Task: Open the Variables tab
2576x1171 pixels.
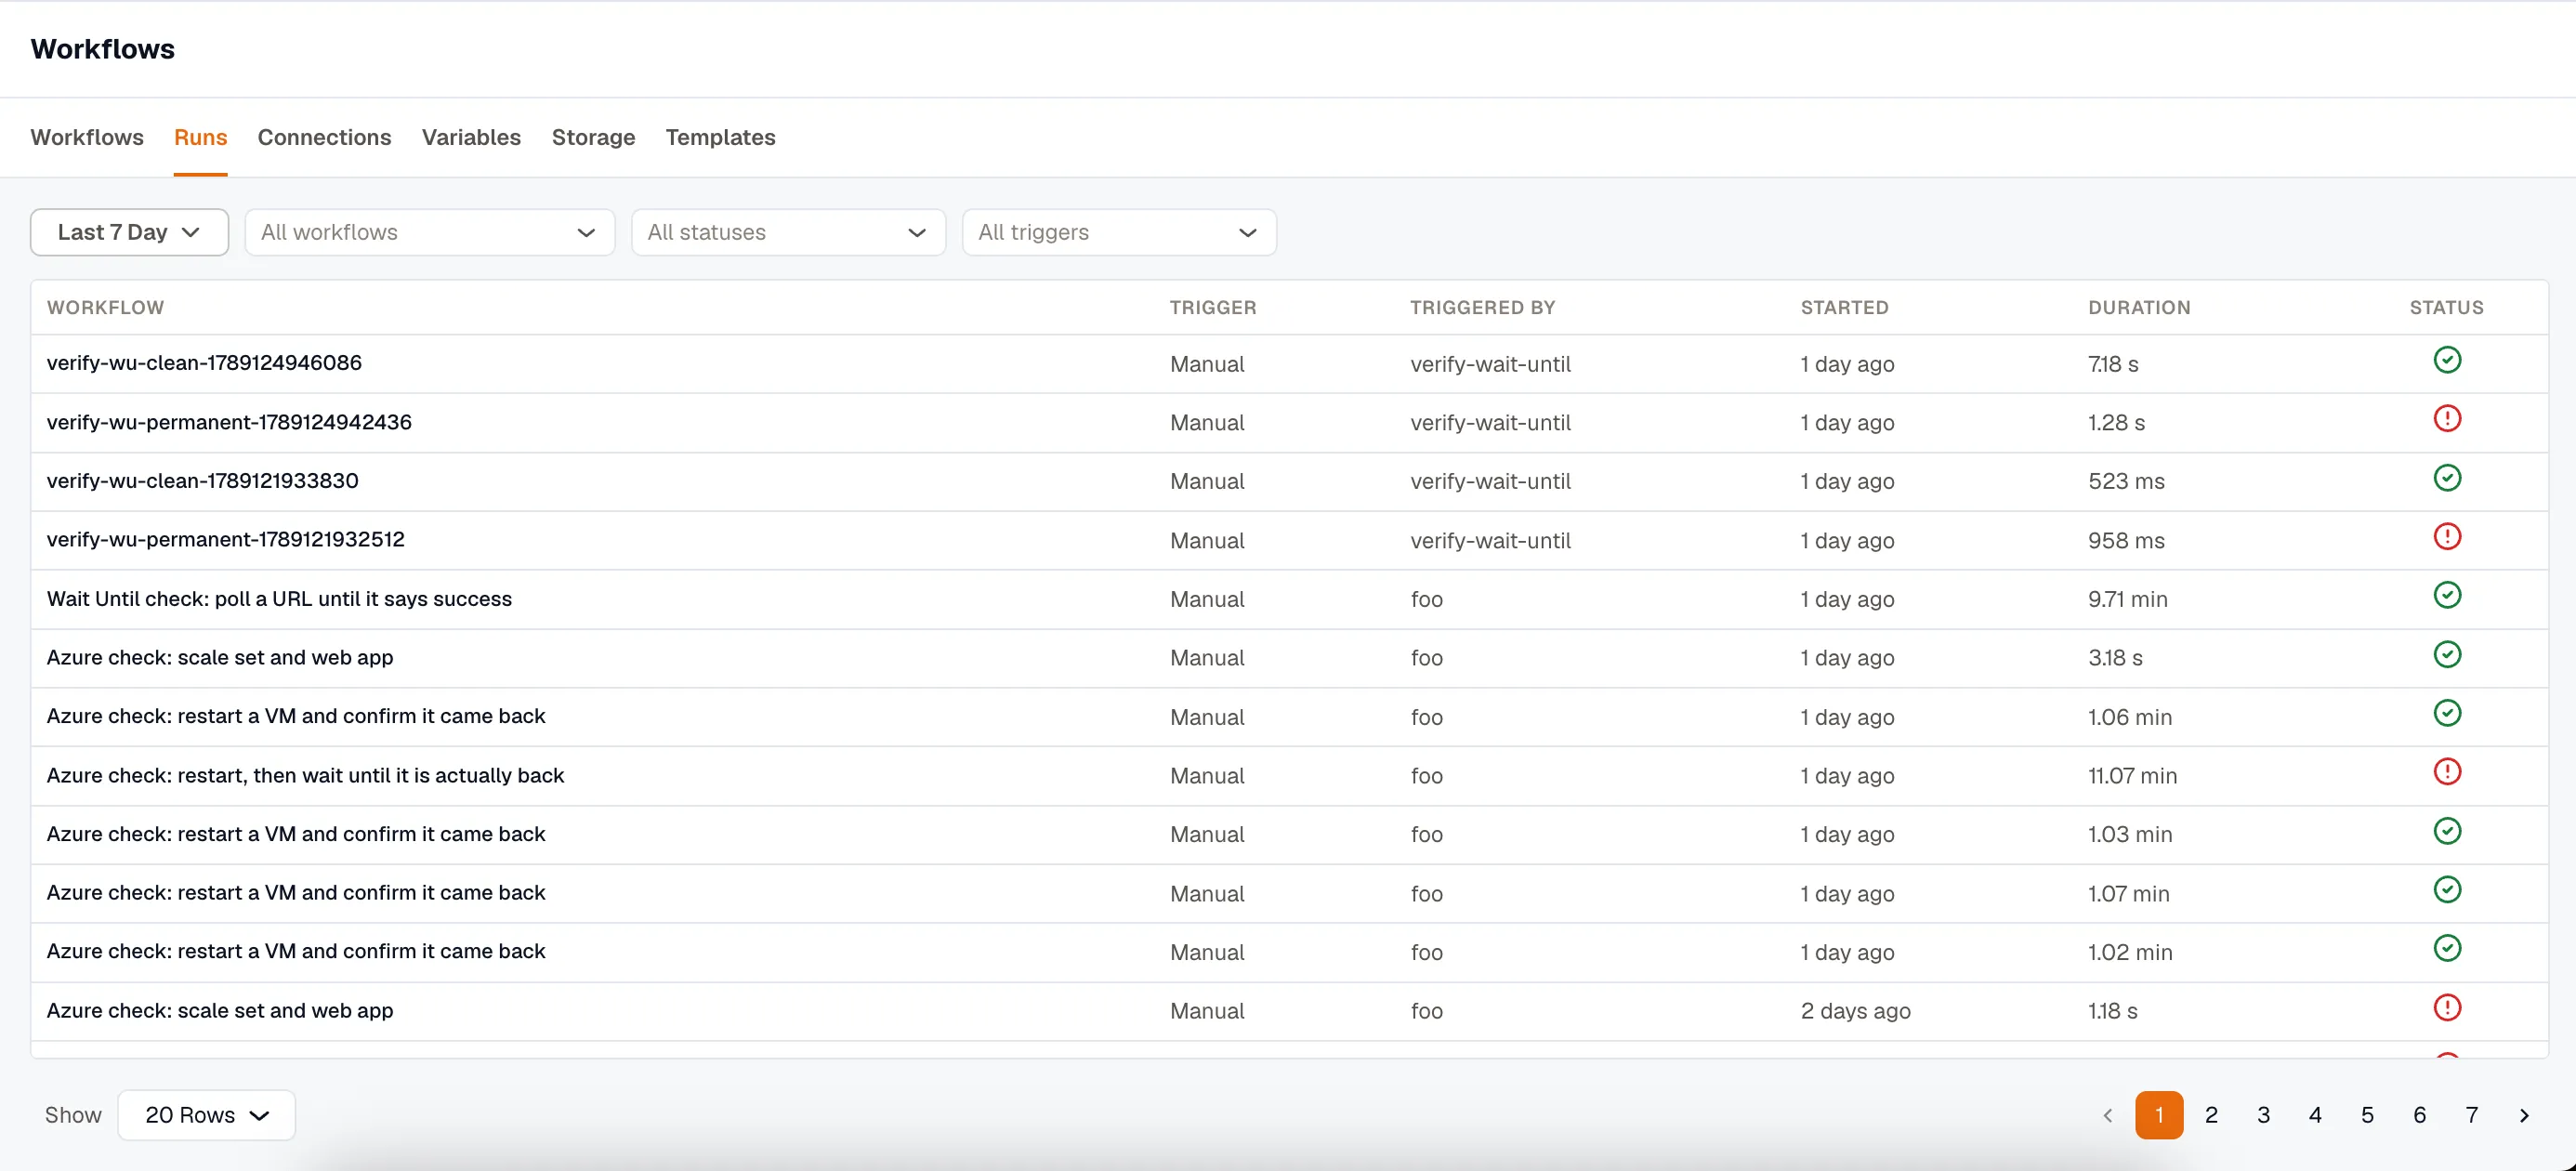Action: click(x=471, y=137)
